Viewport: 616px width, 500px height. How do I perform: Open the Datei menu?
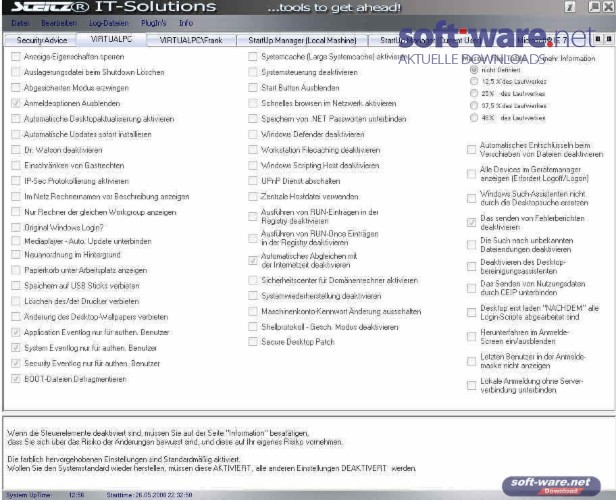pos(20,23)
